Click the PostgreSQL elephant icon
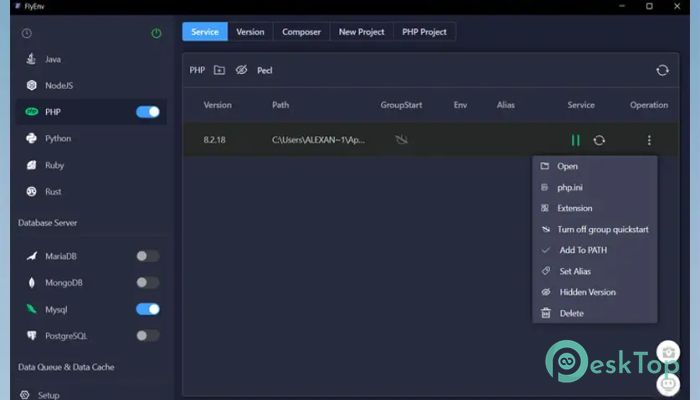This screenshot has width=700, height=400. pos(32,335)
